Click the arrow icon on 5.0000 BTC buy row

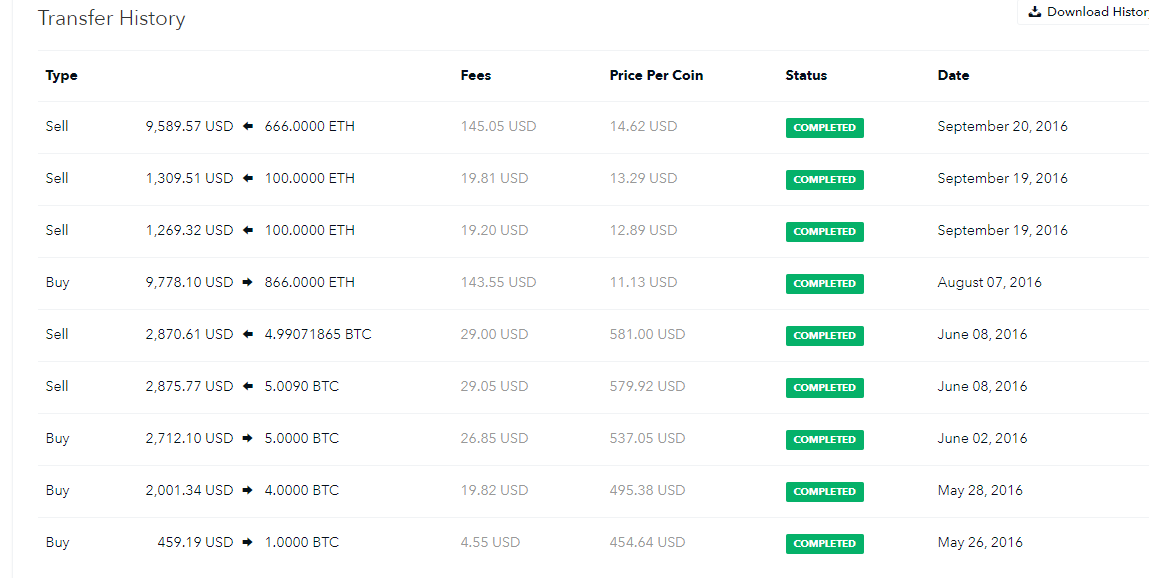point(248,439)
